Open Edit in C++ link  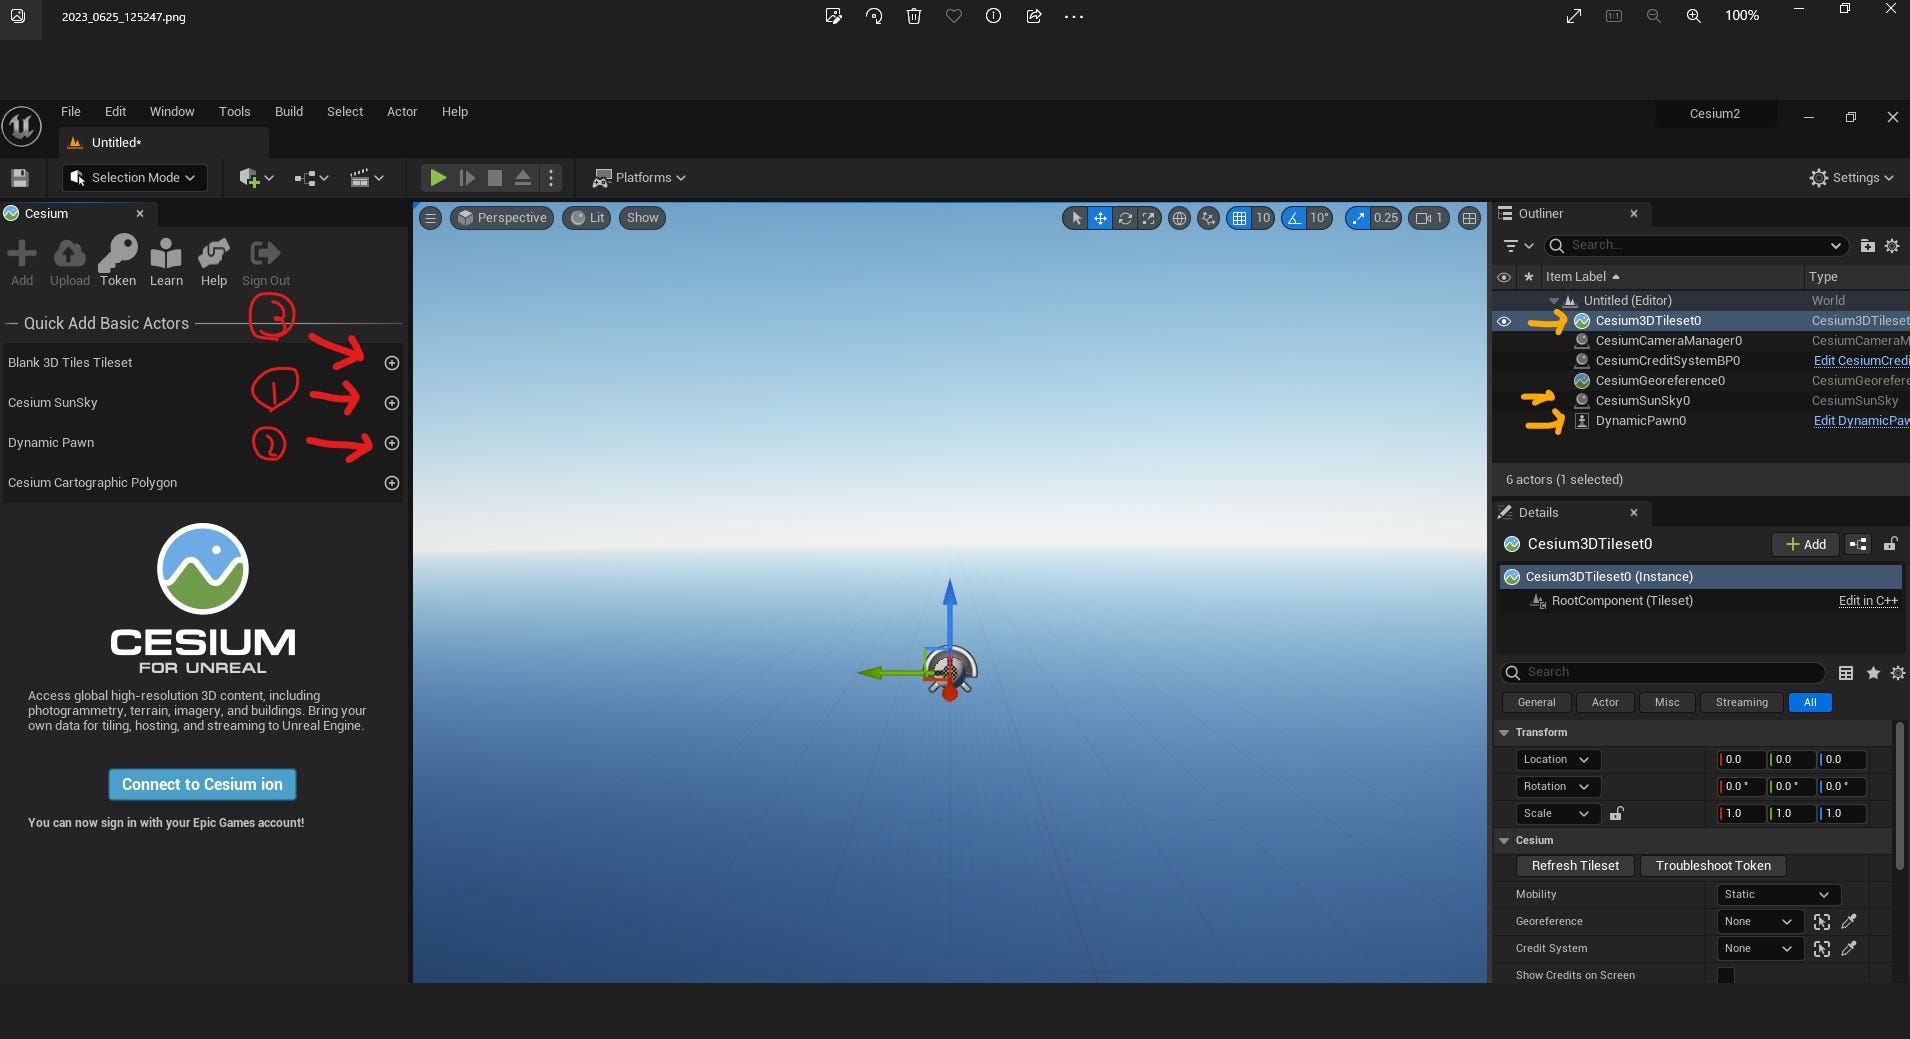(1868, 601)
